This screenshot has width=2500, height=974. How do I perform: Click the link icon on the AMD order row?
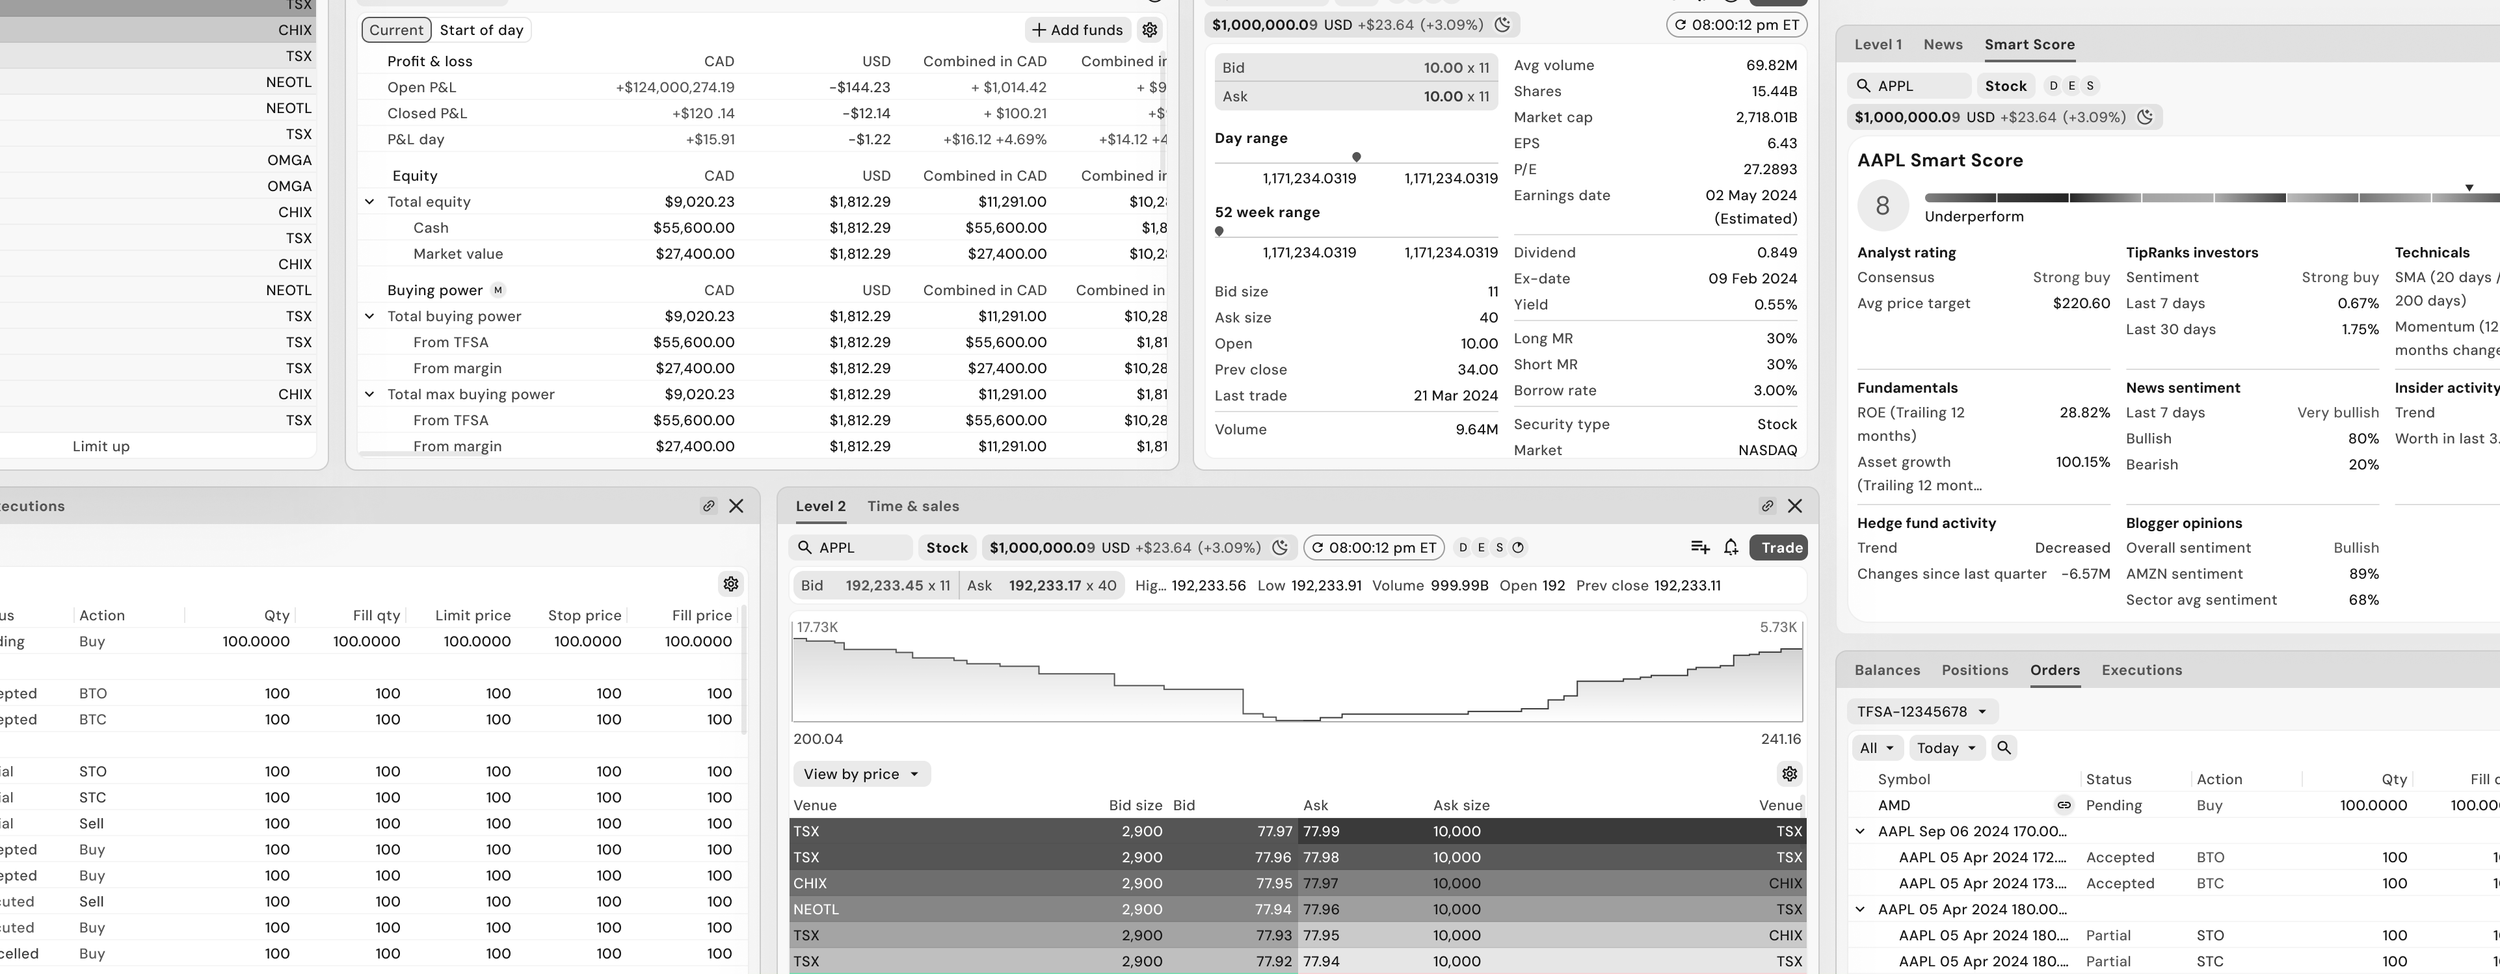coord(2064,805)
